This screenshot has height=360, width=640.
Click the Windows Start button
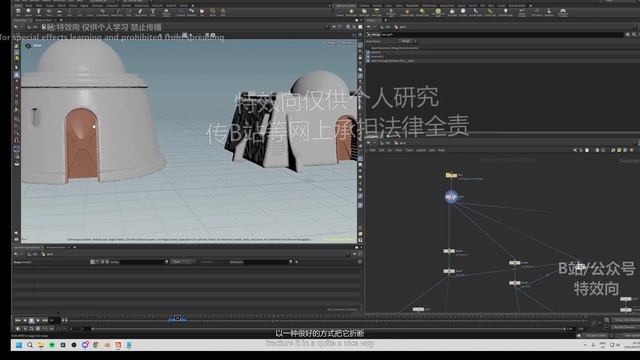click(19, 345)
